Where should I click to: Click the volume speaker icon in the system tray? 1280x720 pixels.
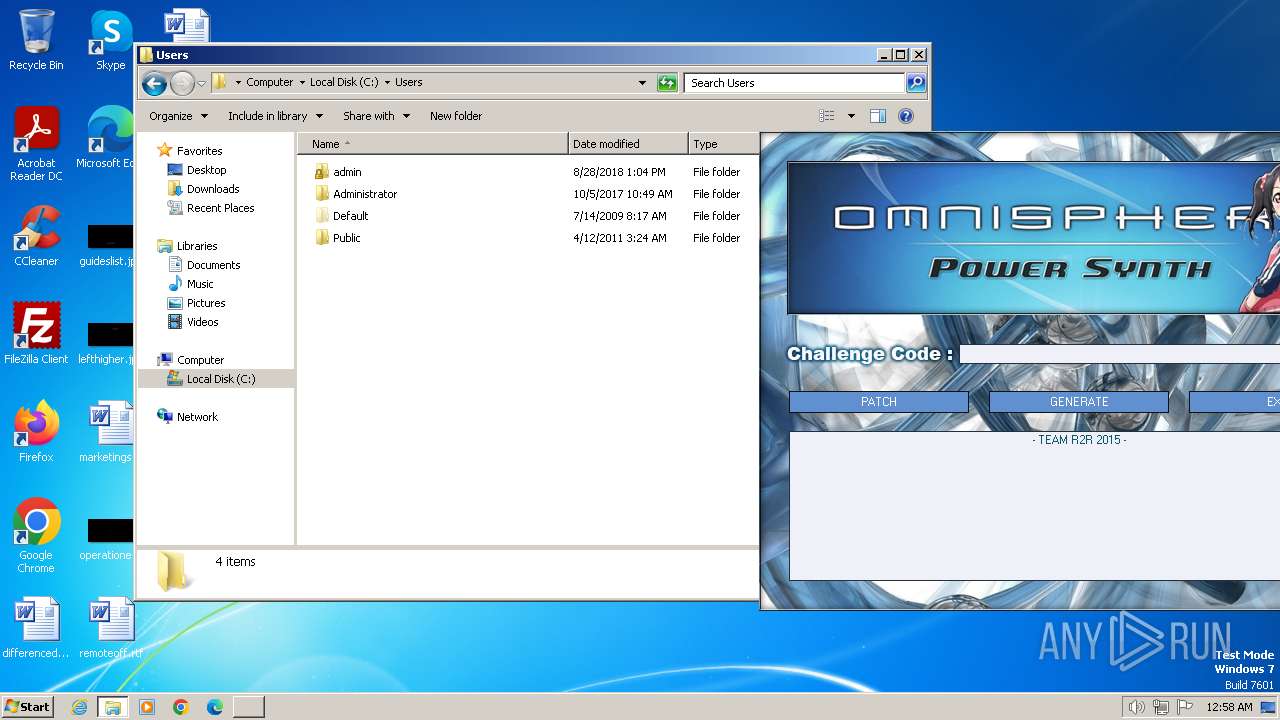tap(1136, 707)
